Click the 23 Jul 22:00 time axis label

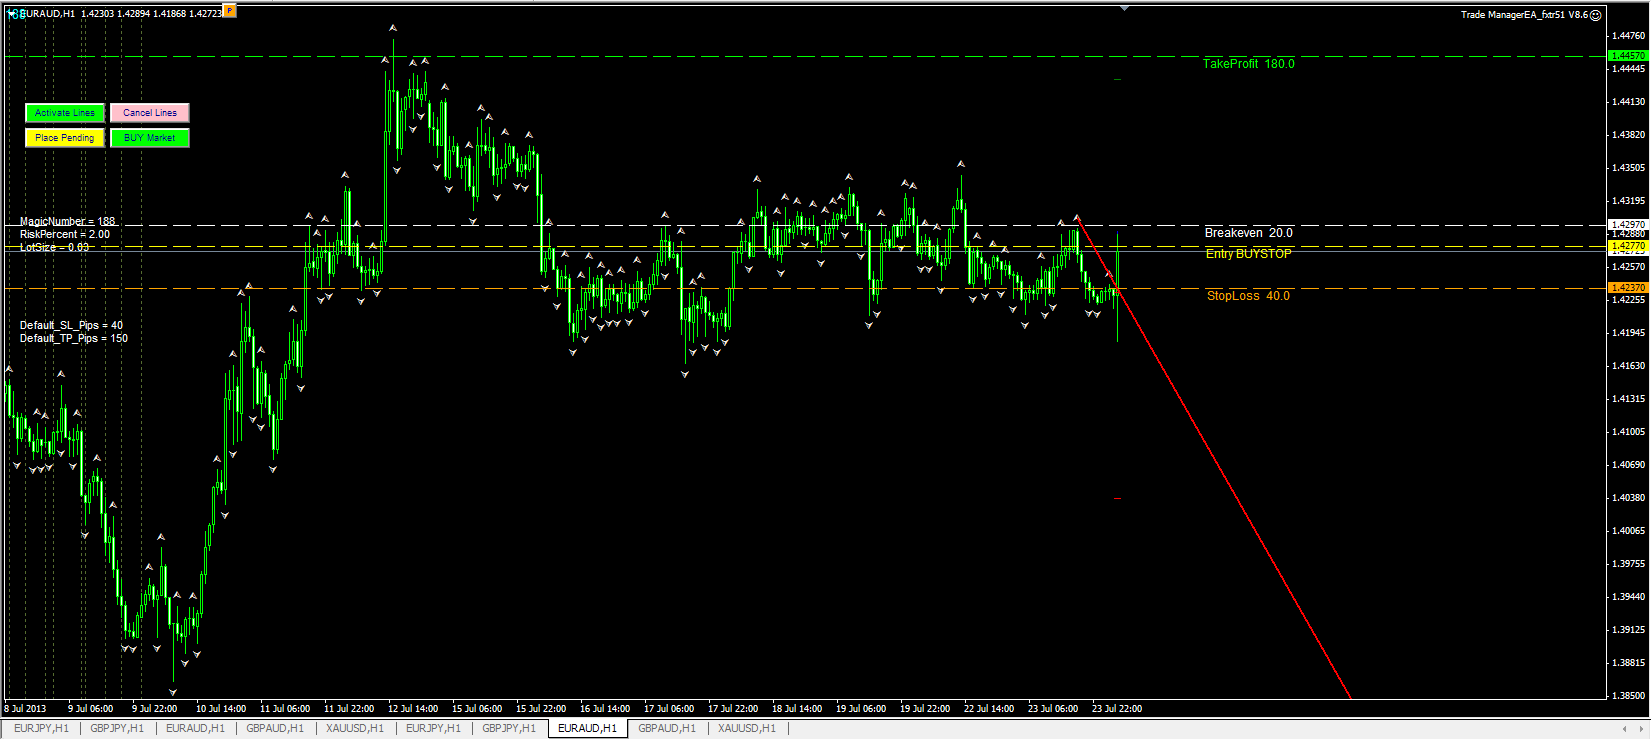click(x=1117, y=709)
